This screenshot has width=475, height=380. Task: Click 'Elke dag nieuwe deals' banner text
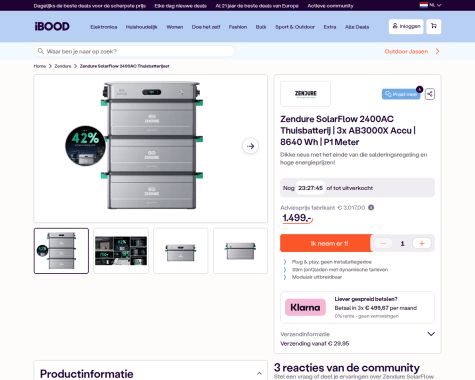[180, 6]
